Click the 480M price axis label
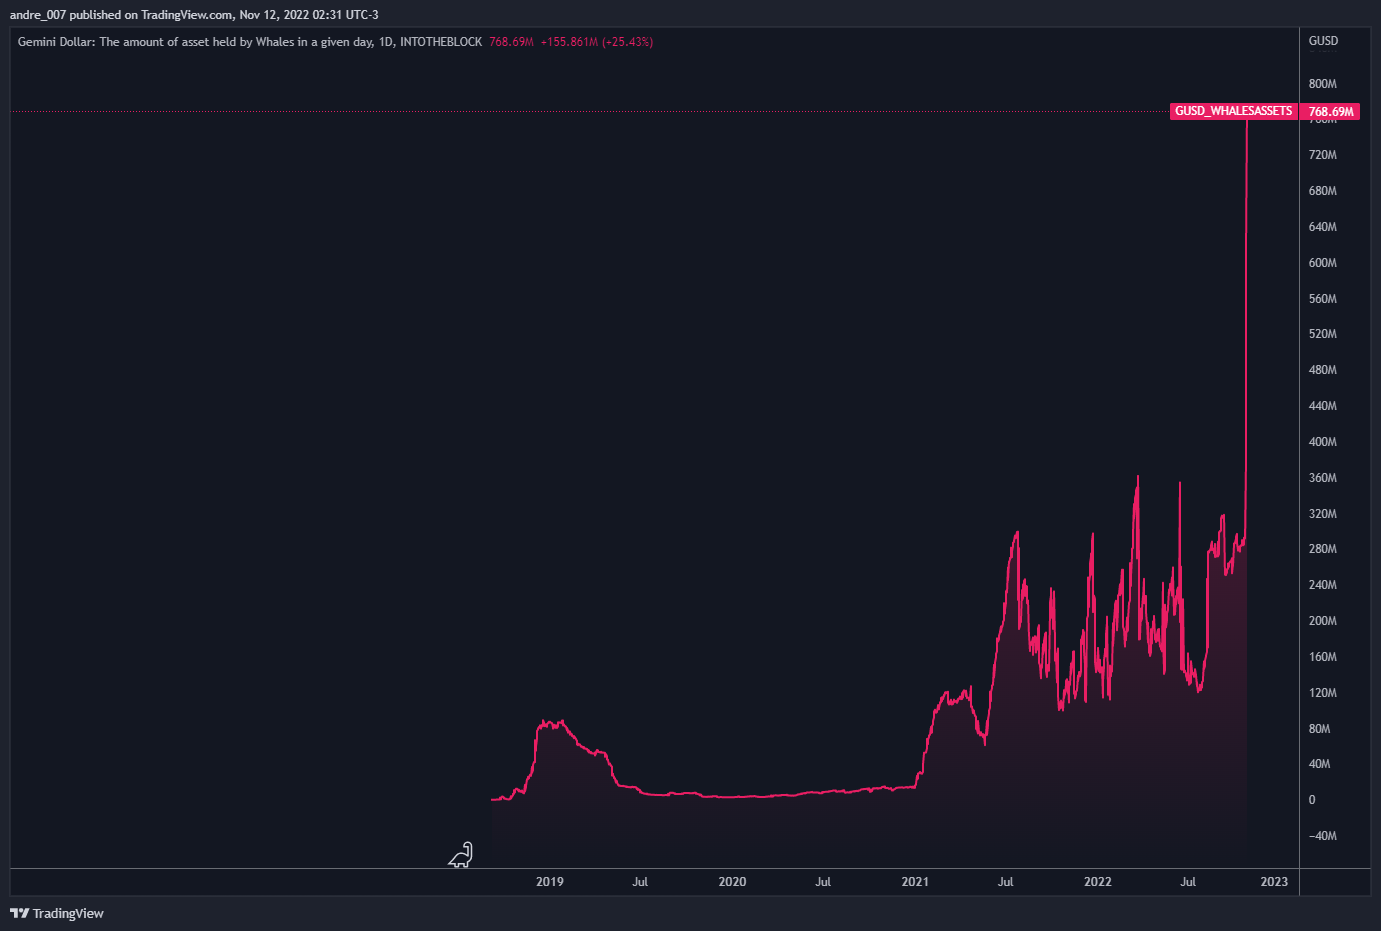The image size is (1381, 931). (1322, 370)
